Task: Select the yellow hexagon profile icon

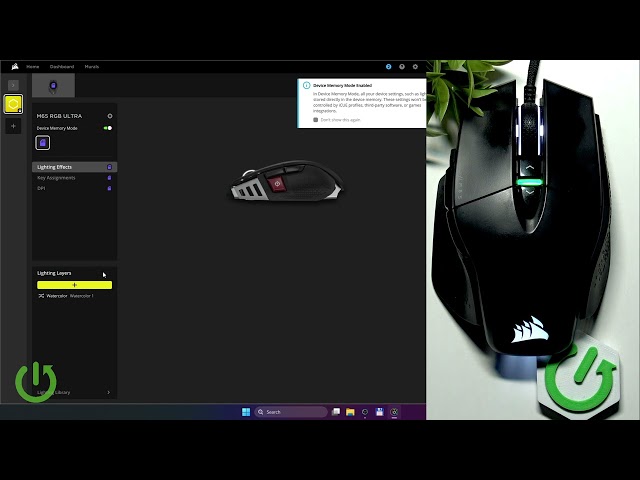Action: [13, 104]
